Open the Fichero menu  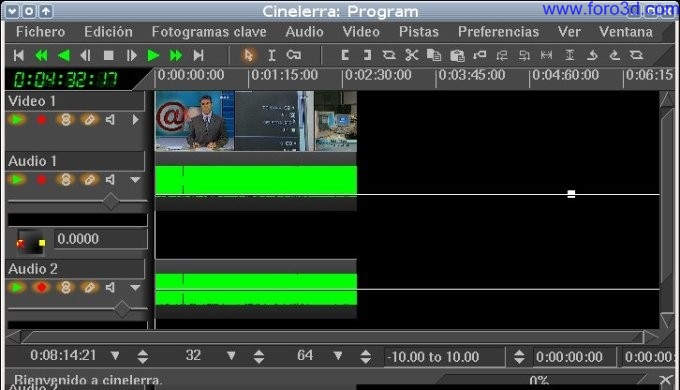pyautogui.click(x=40, y=32)
